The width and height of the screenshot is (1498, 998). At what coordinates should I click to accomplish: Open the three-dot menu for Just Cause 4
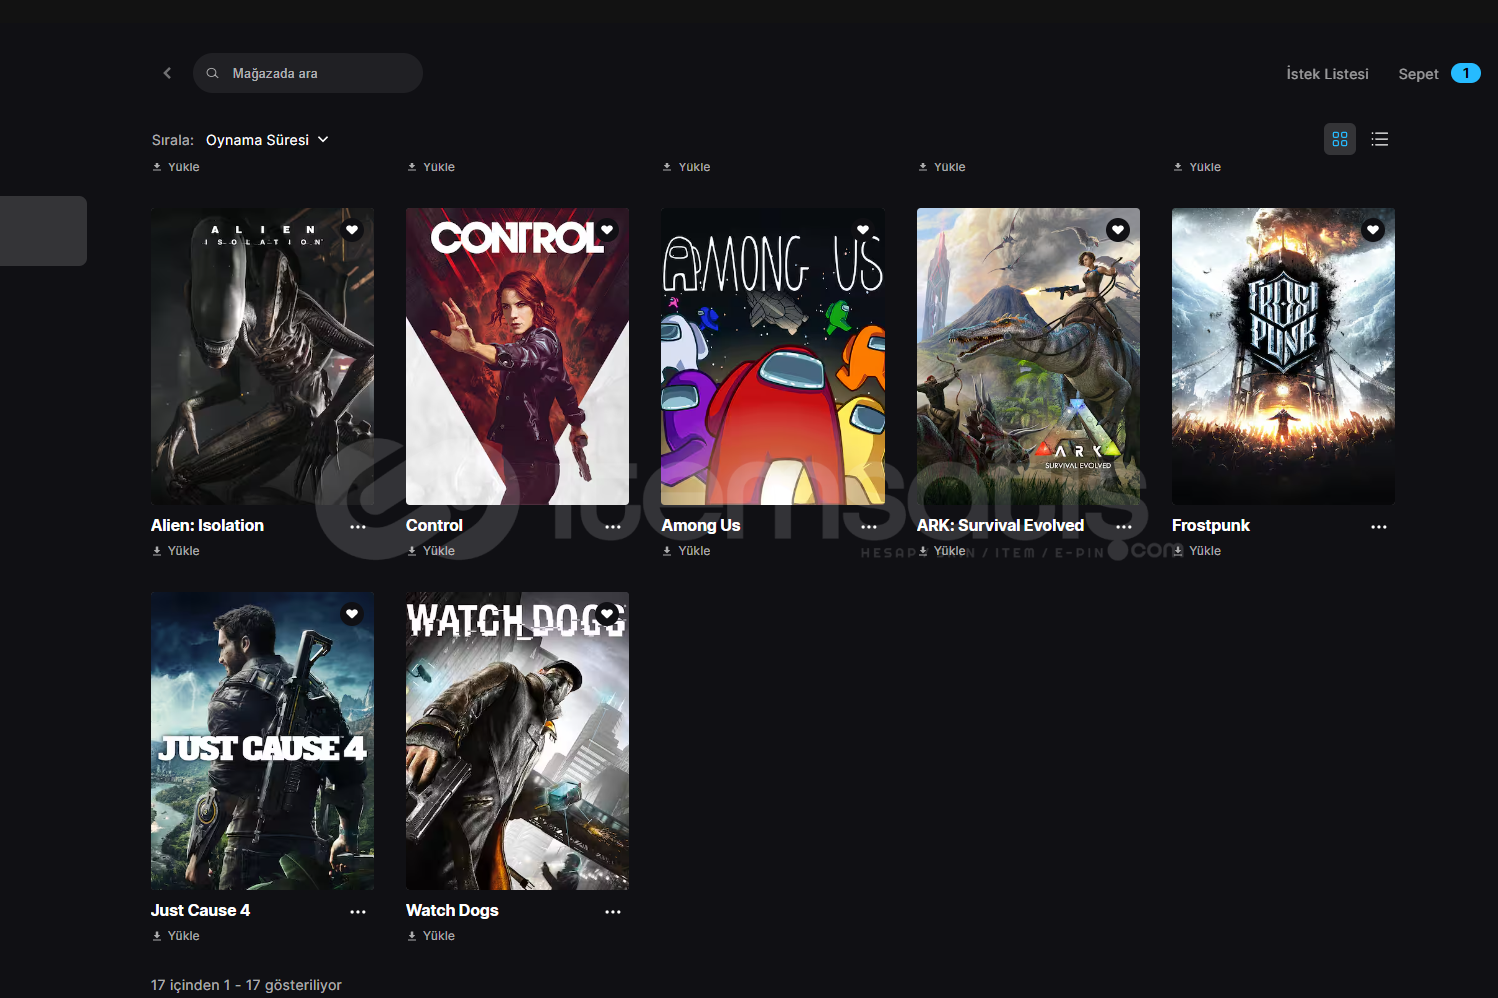358,912
